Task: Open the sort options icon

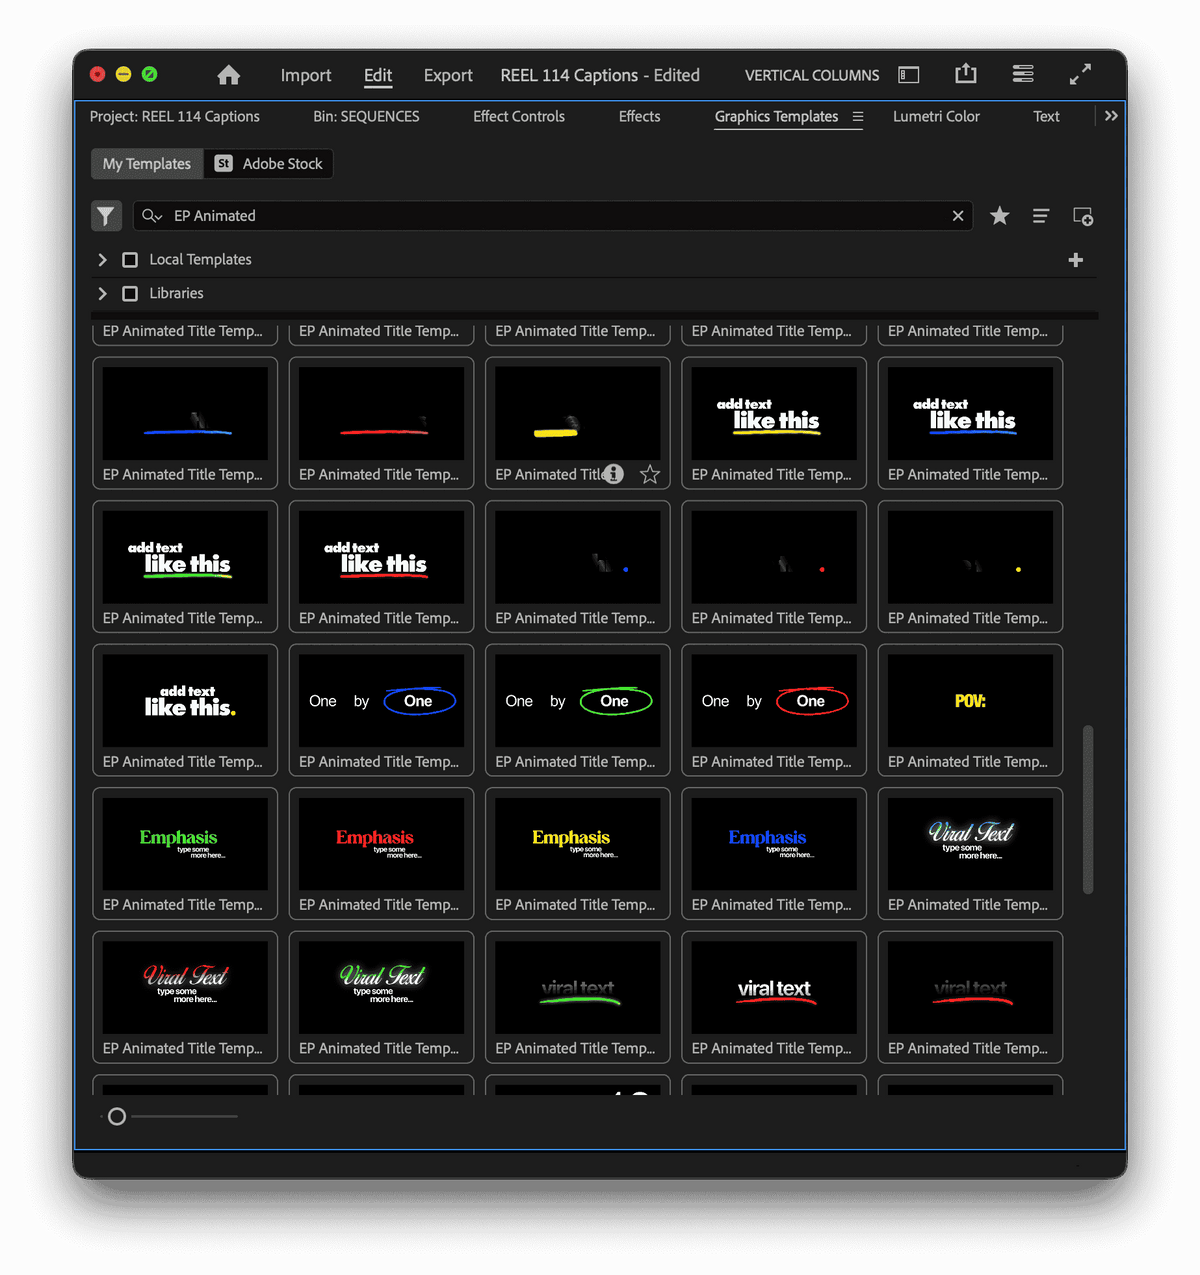Action: coord(1040,216)
